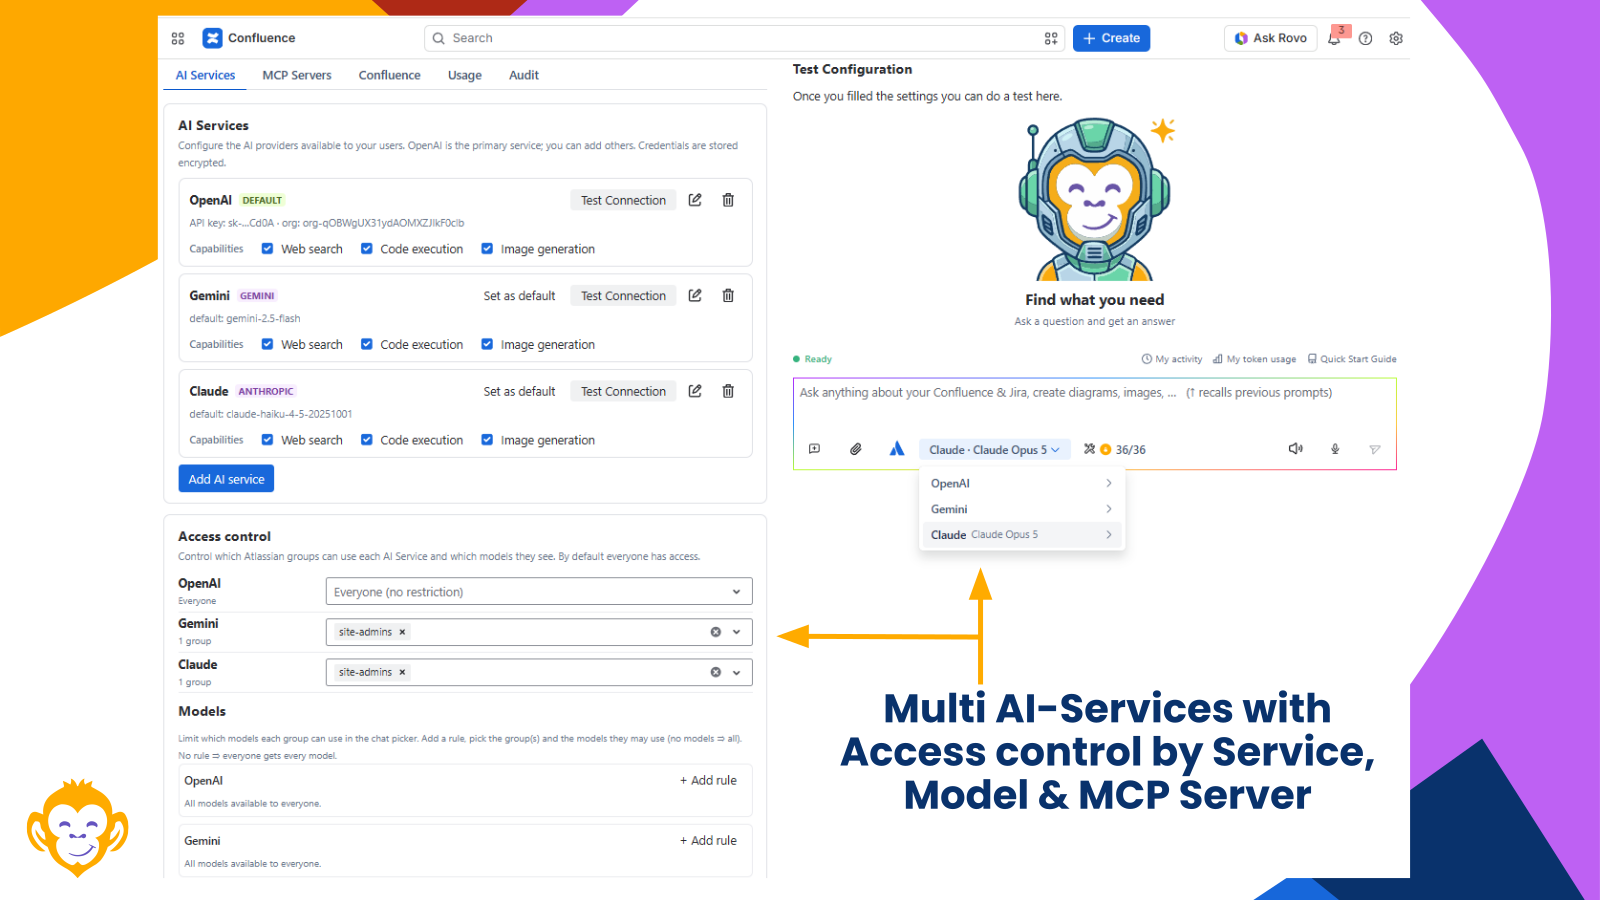The image size is (1600, 900).
Task: Click the Confluence logo icon
Action: point(212,38)
